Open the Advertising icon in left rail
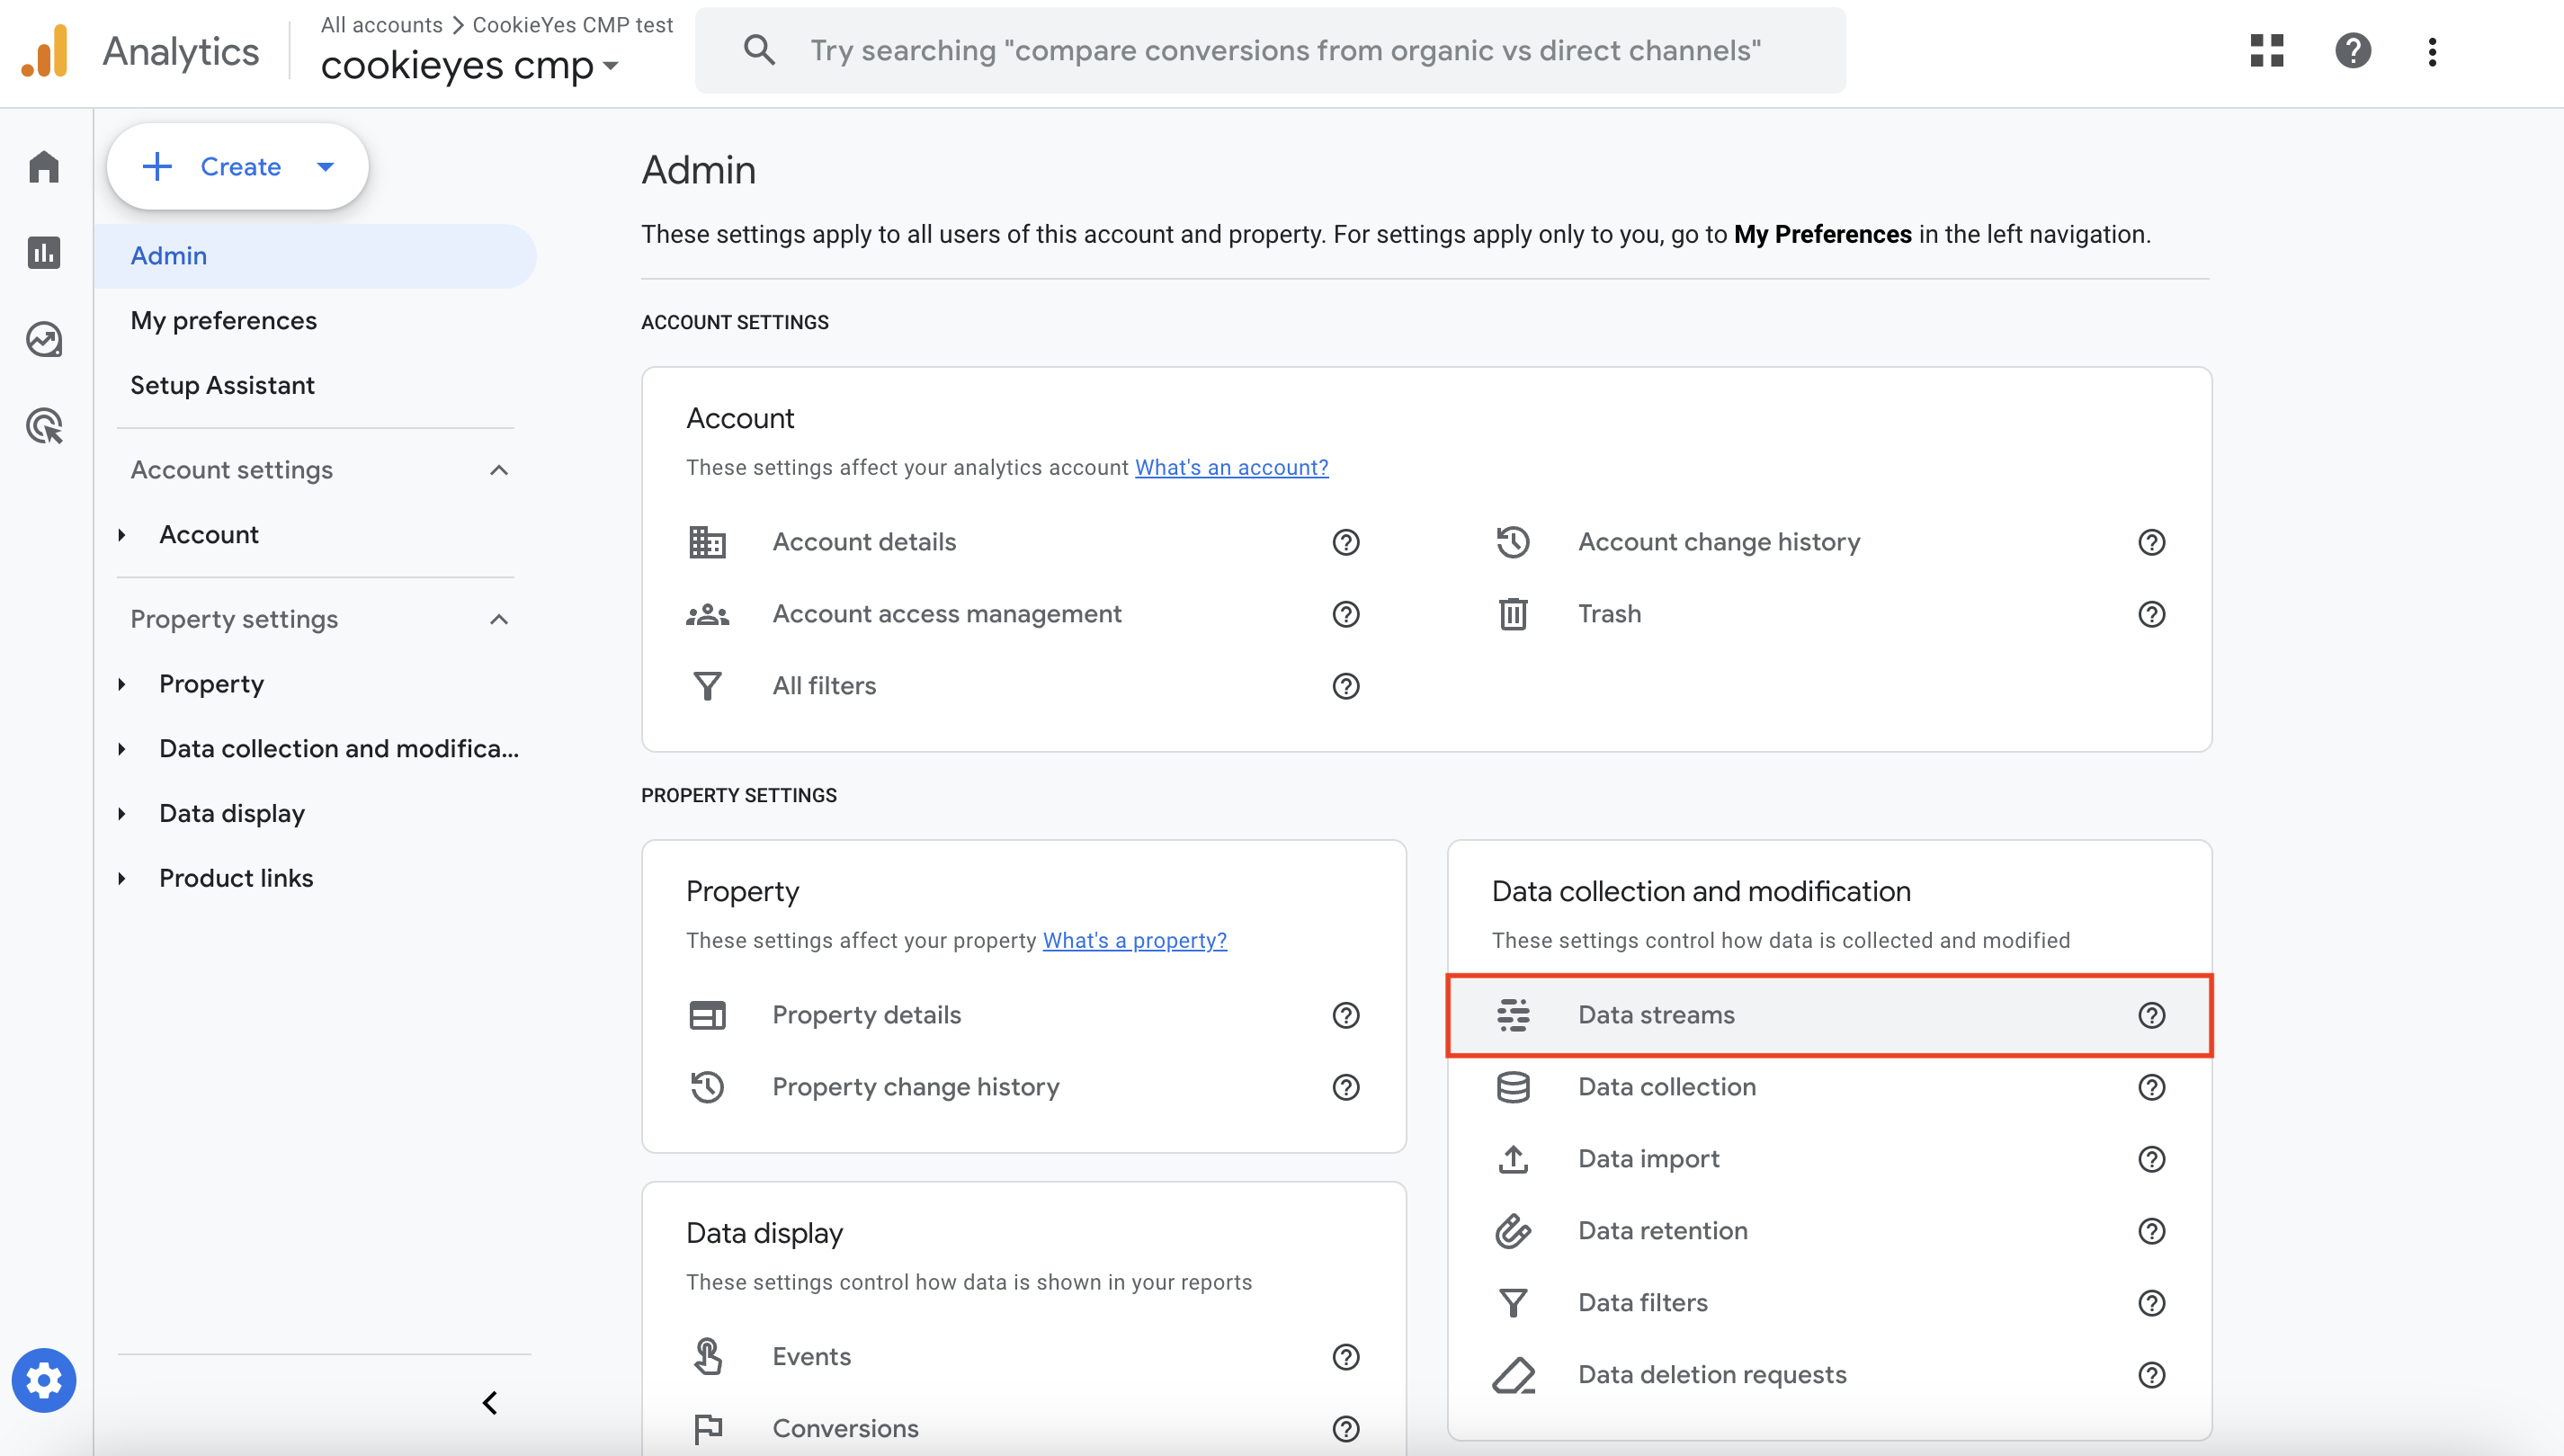The image size is (2564, 1456). click(x=44, y=426)
